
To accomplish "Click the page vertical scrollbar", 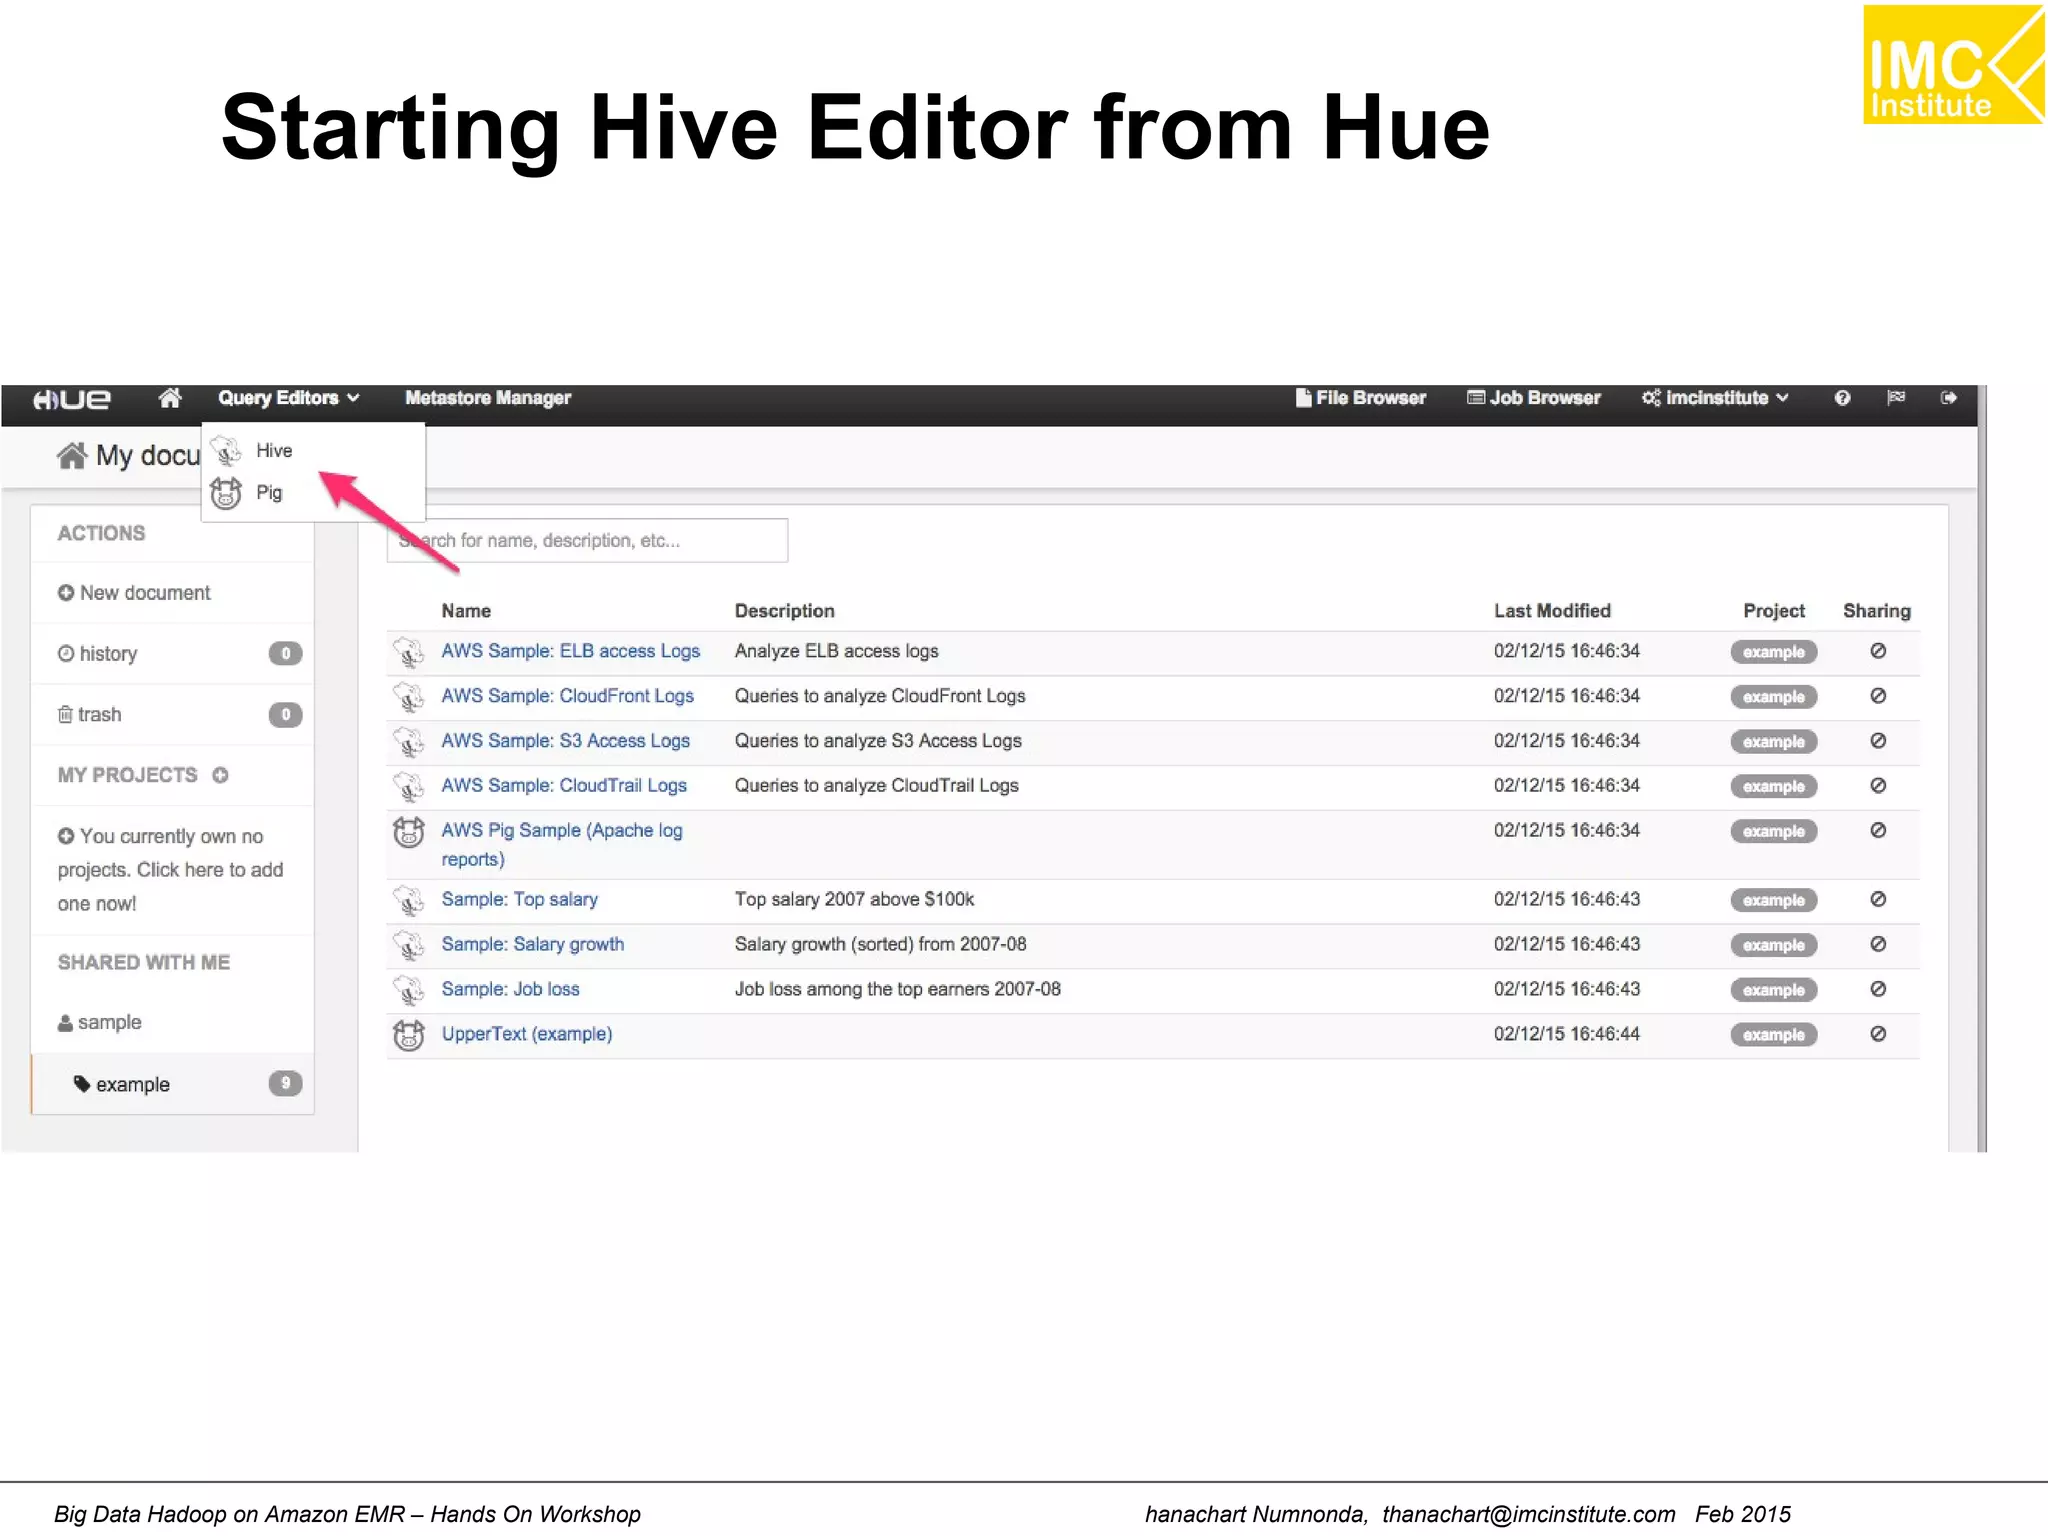I will pos(1982,768).
